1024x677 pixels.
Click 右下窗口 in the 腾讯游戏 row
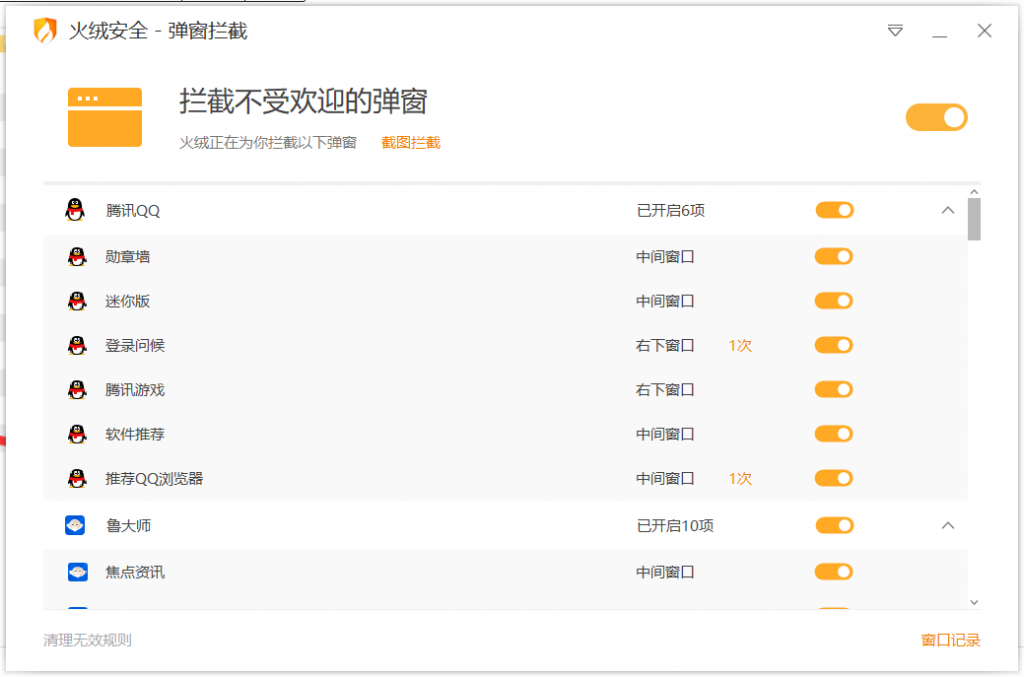[665, 390]
